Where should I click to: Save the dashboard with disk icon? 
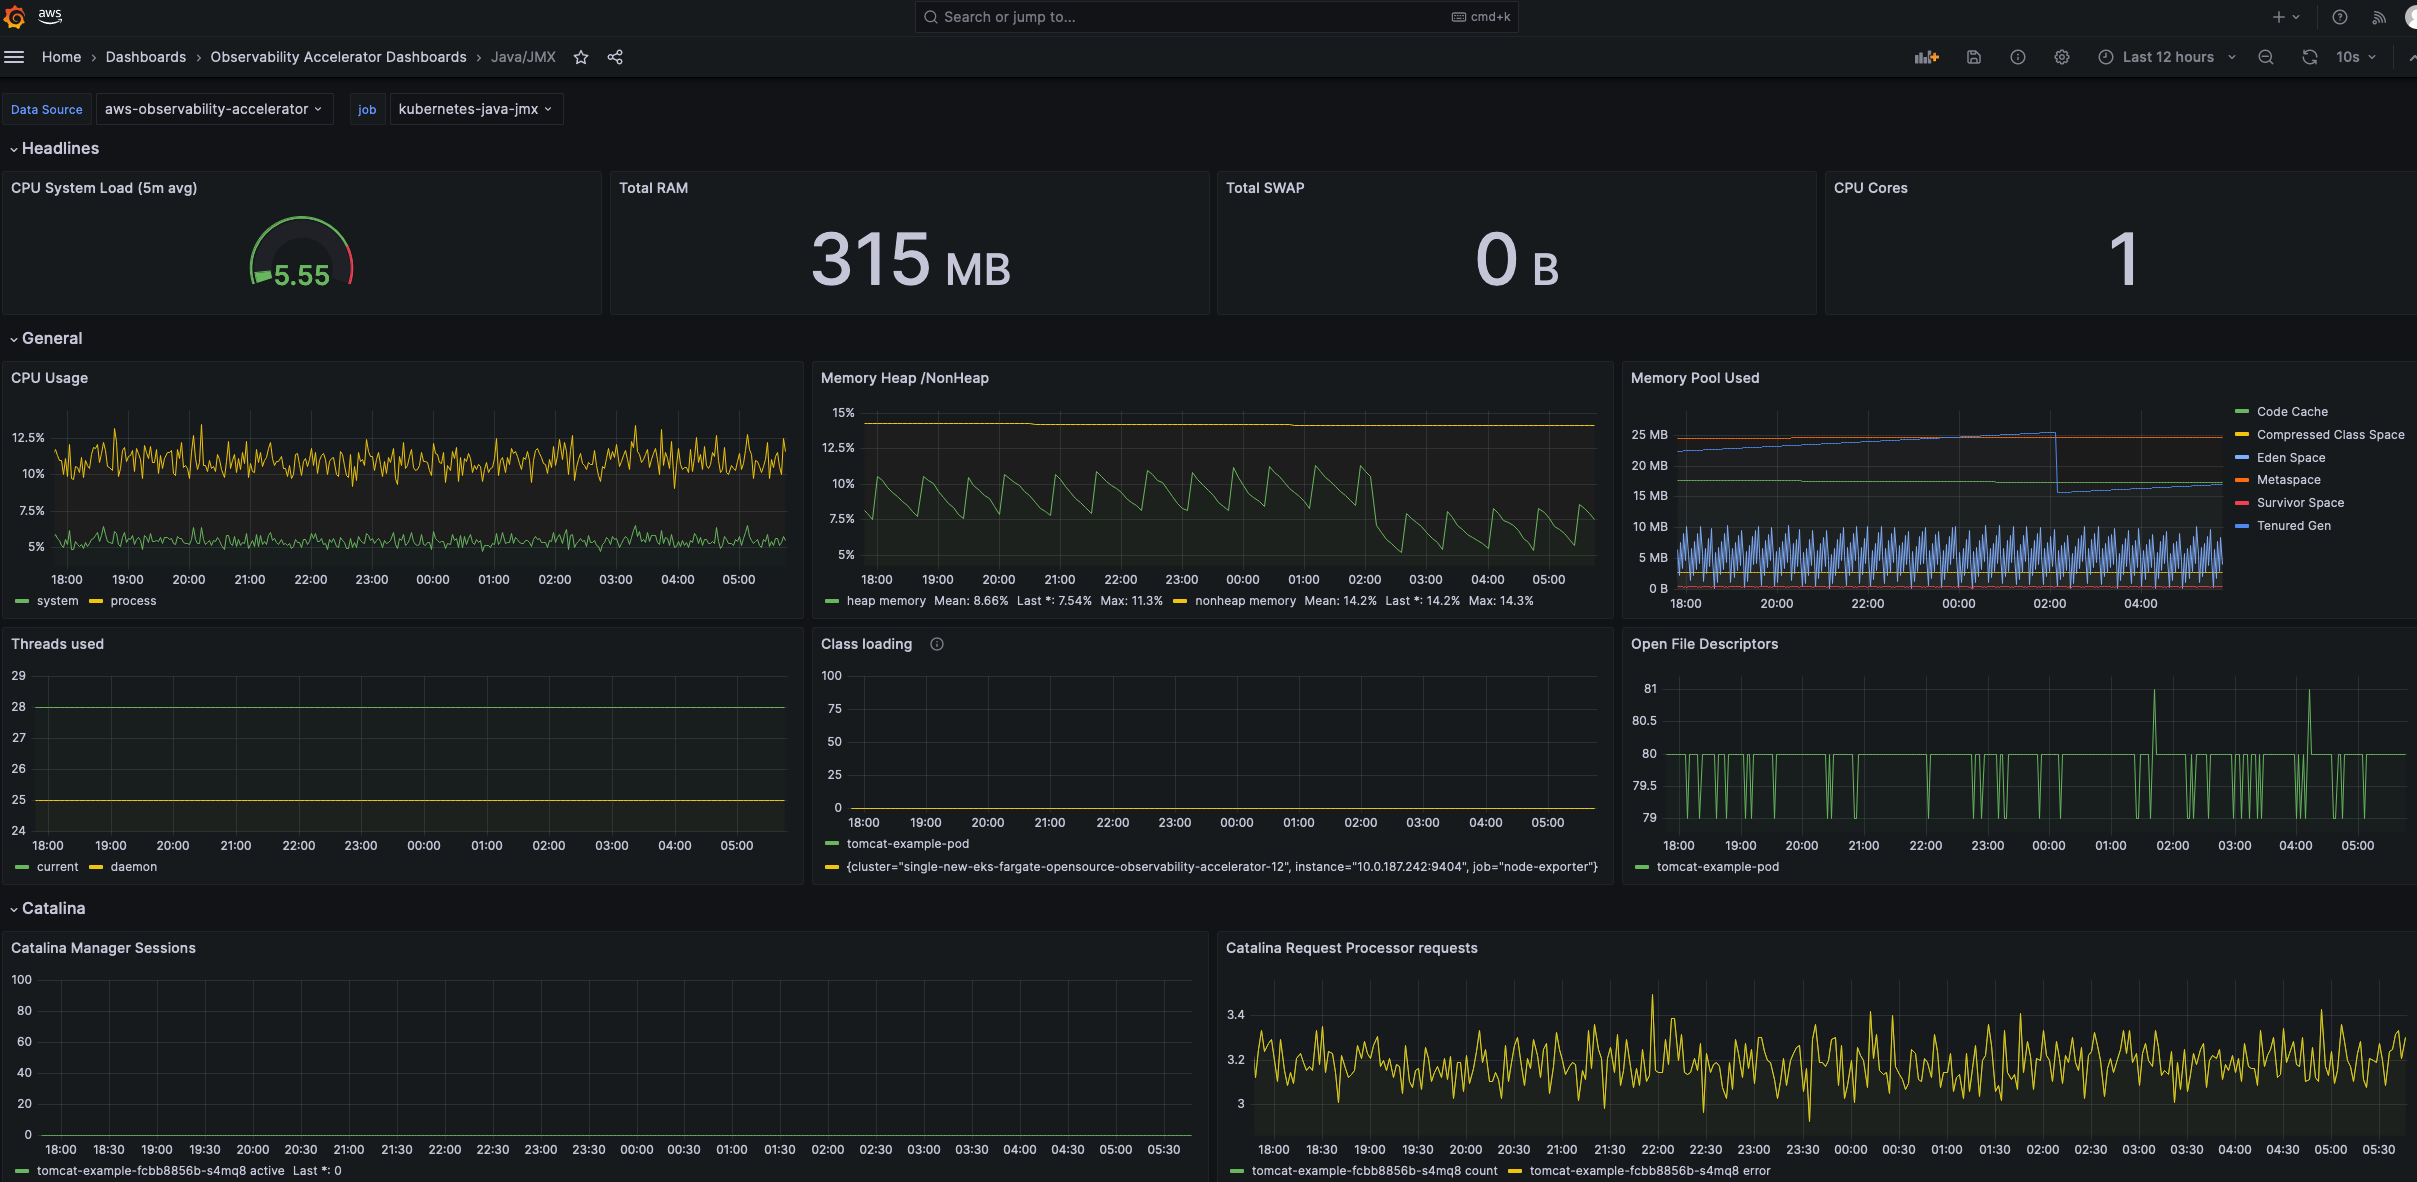1974,57
